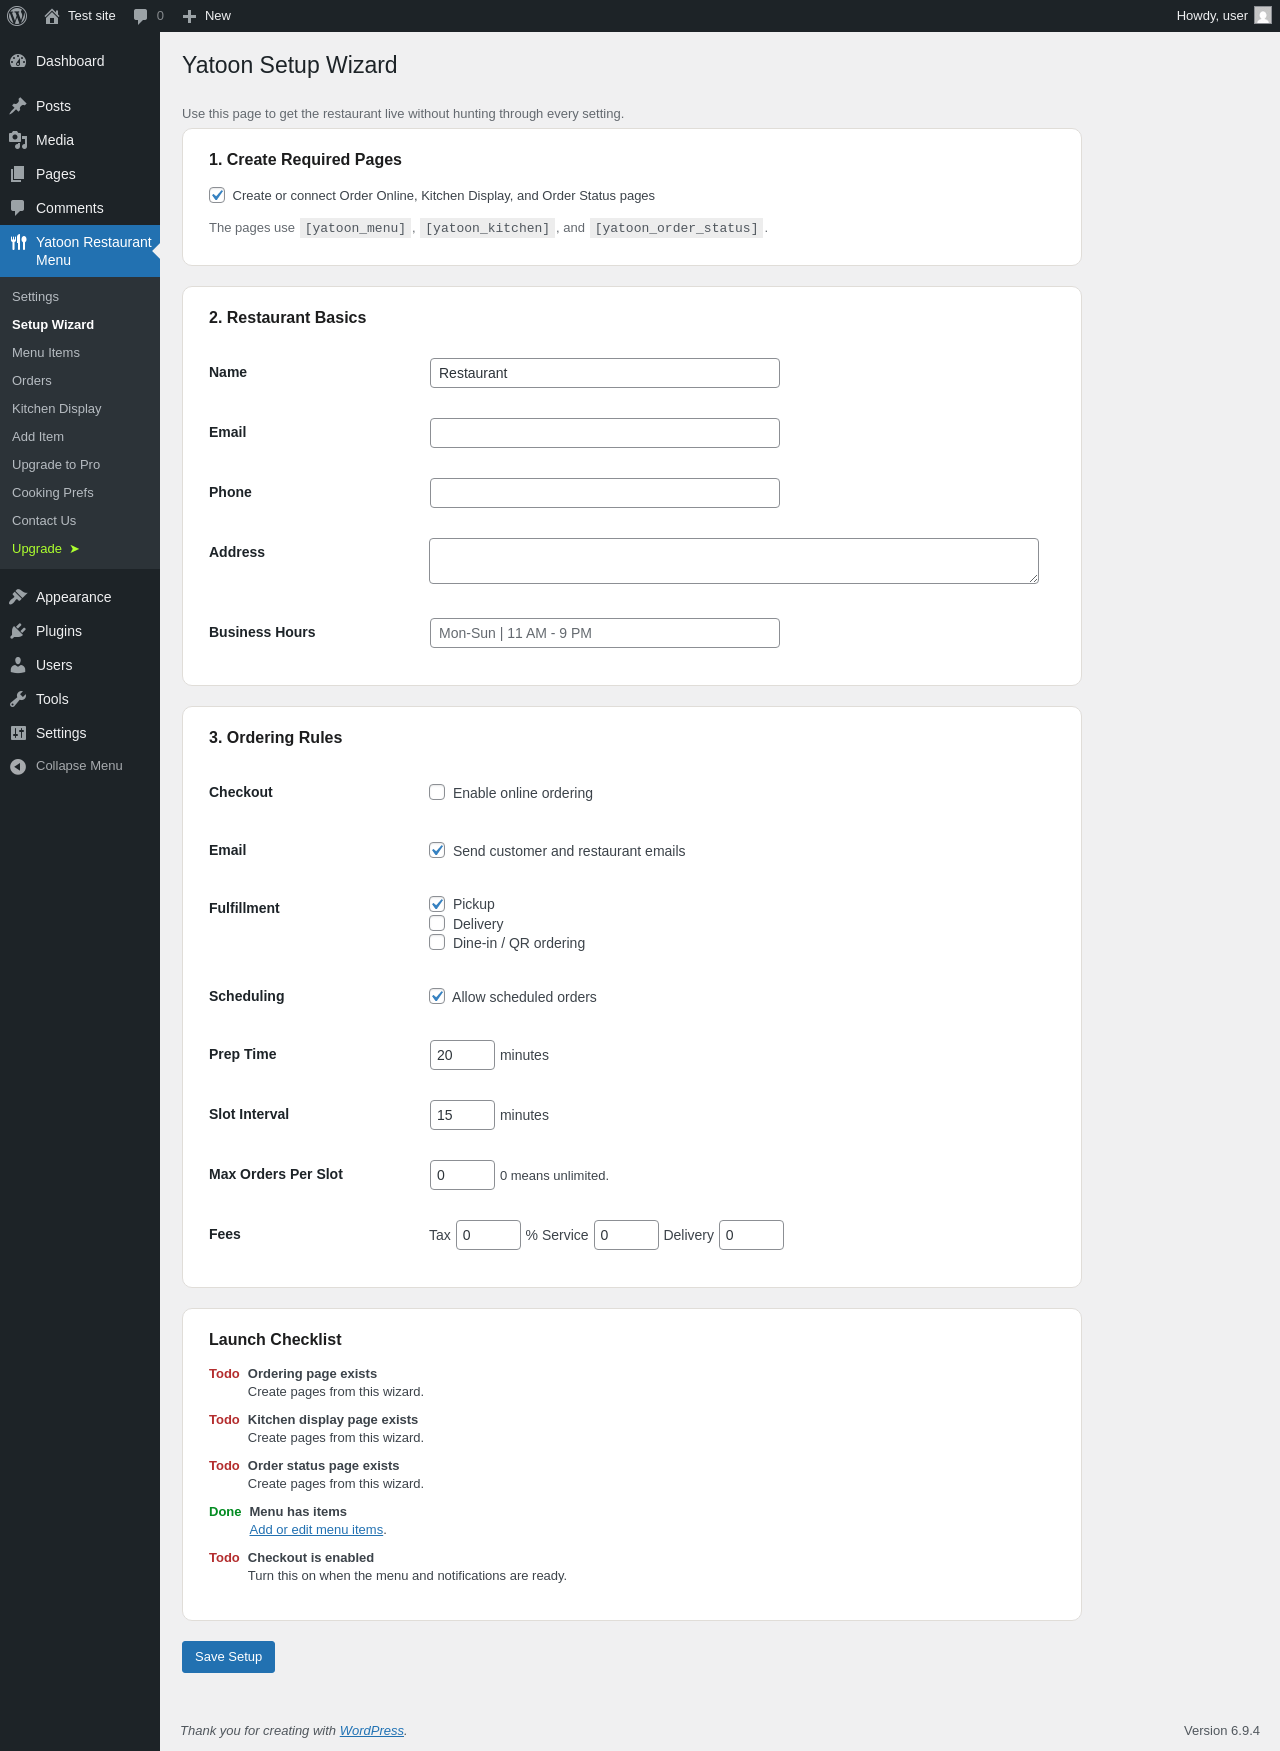The width and height of the screenshot is (1280, 1751).
Task: Toggle Dine-in / QR ordering checkbox
Action: 437,942
